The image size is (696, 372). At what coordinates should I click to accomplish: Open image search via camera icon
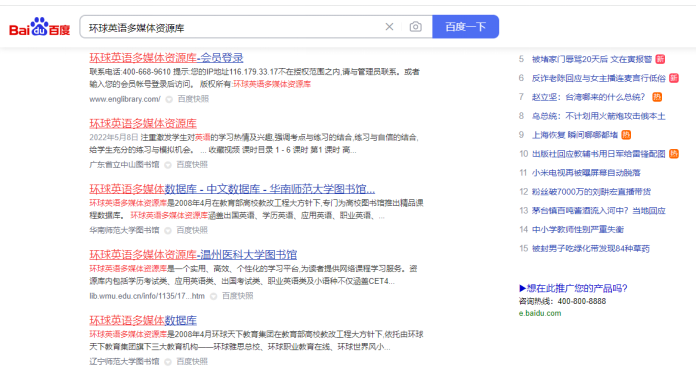(415, 27)
